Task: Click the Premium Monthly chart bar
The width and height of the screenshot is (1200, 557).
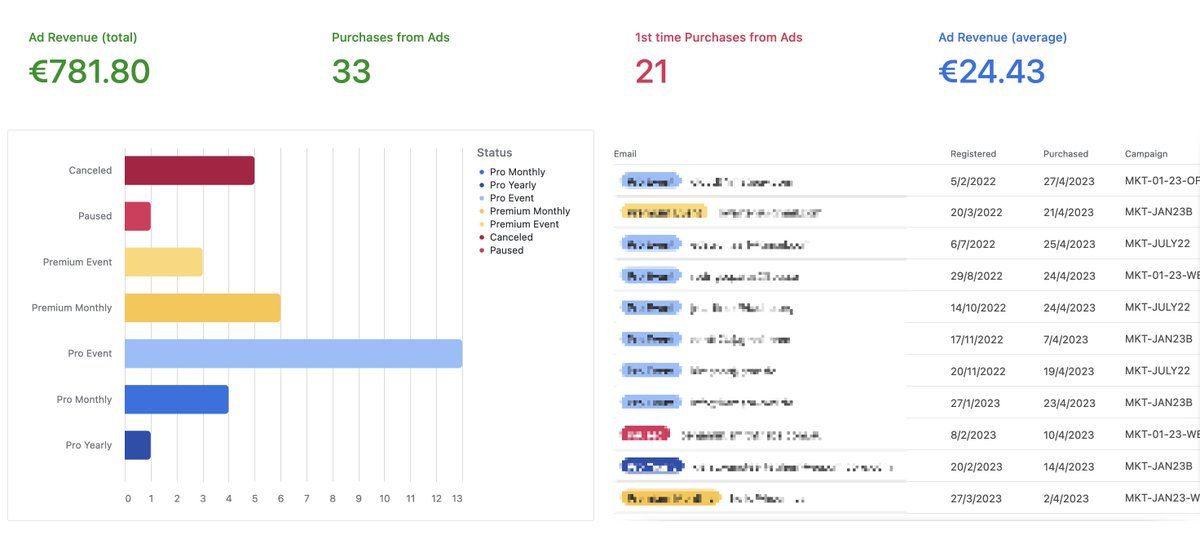Action: [x=202, y=308]
